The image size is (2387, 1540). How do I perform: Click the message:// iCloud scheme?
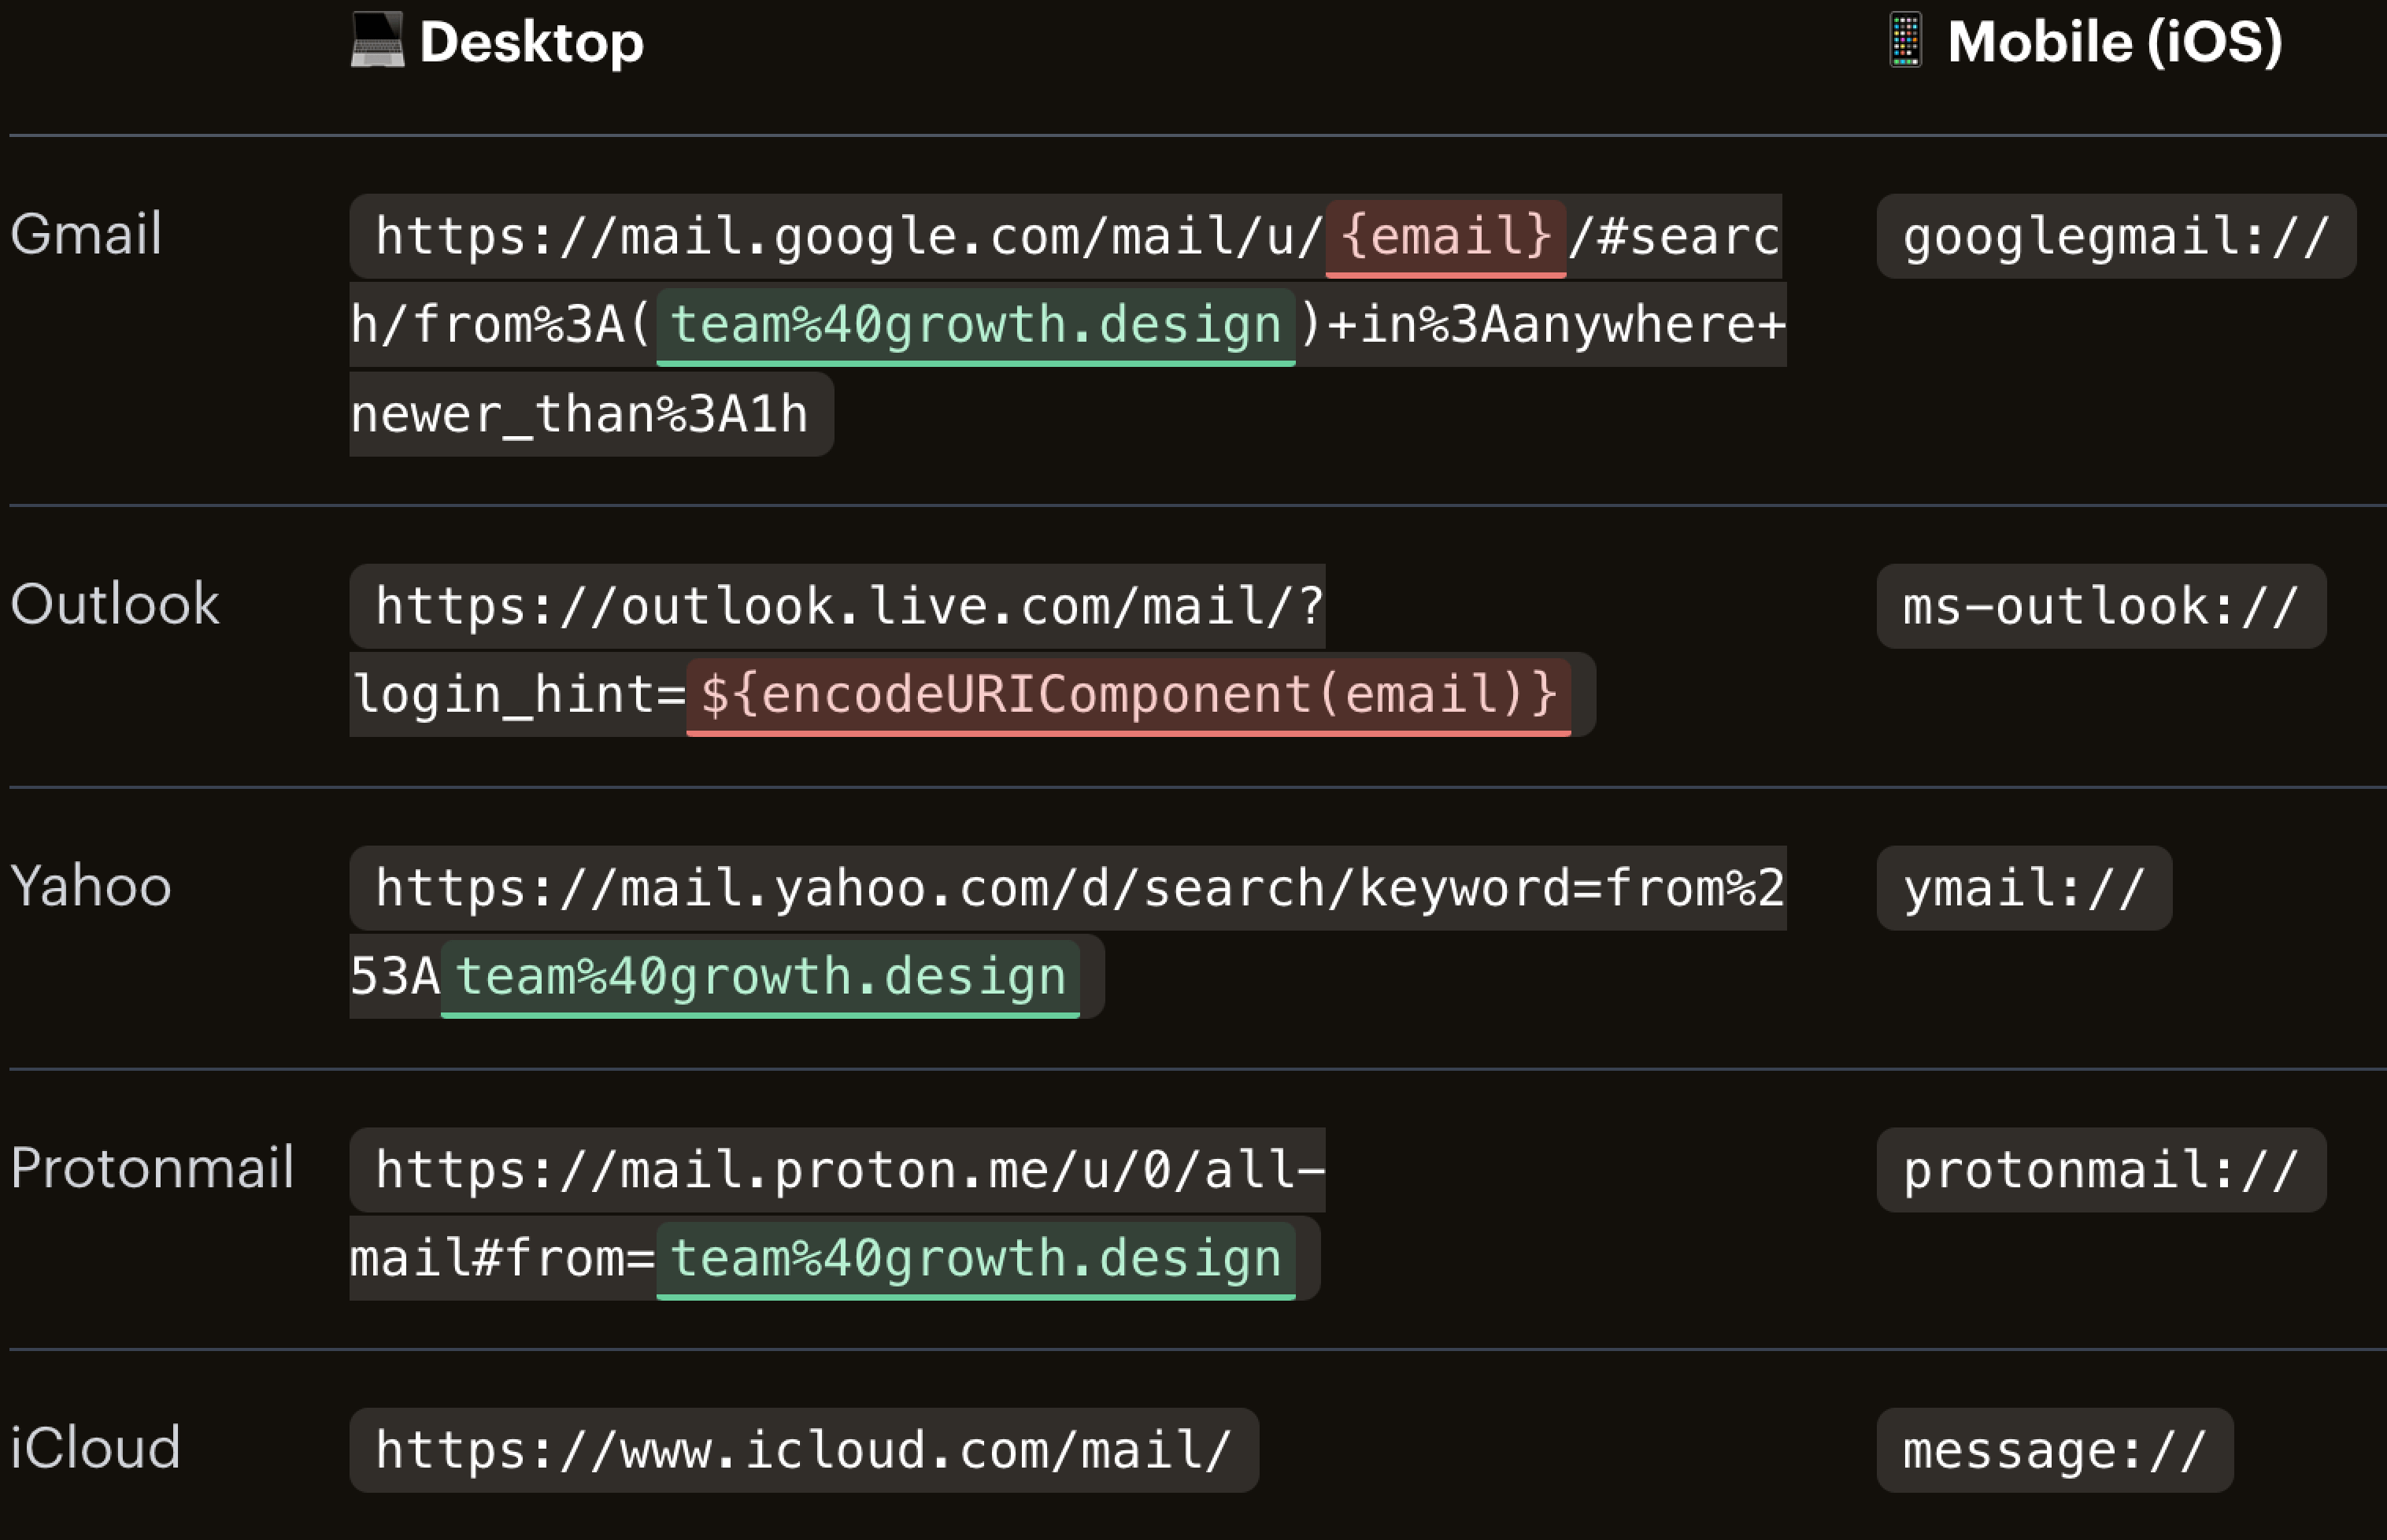[2054, 1451]
